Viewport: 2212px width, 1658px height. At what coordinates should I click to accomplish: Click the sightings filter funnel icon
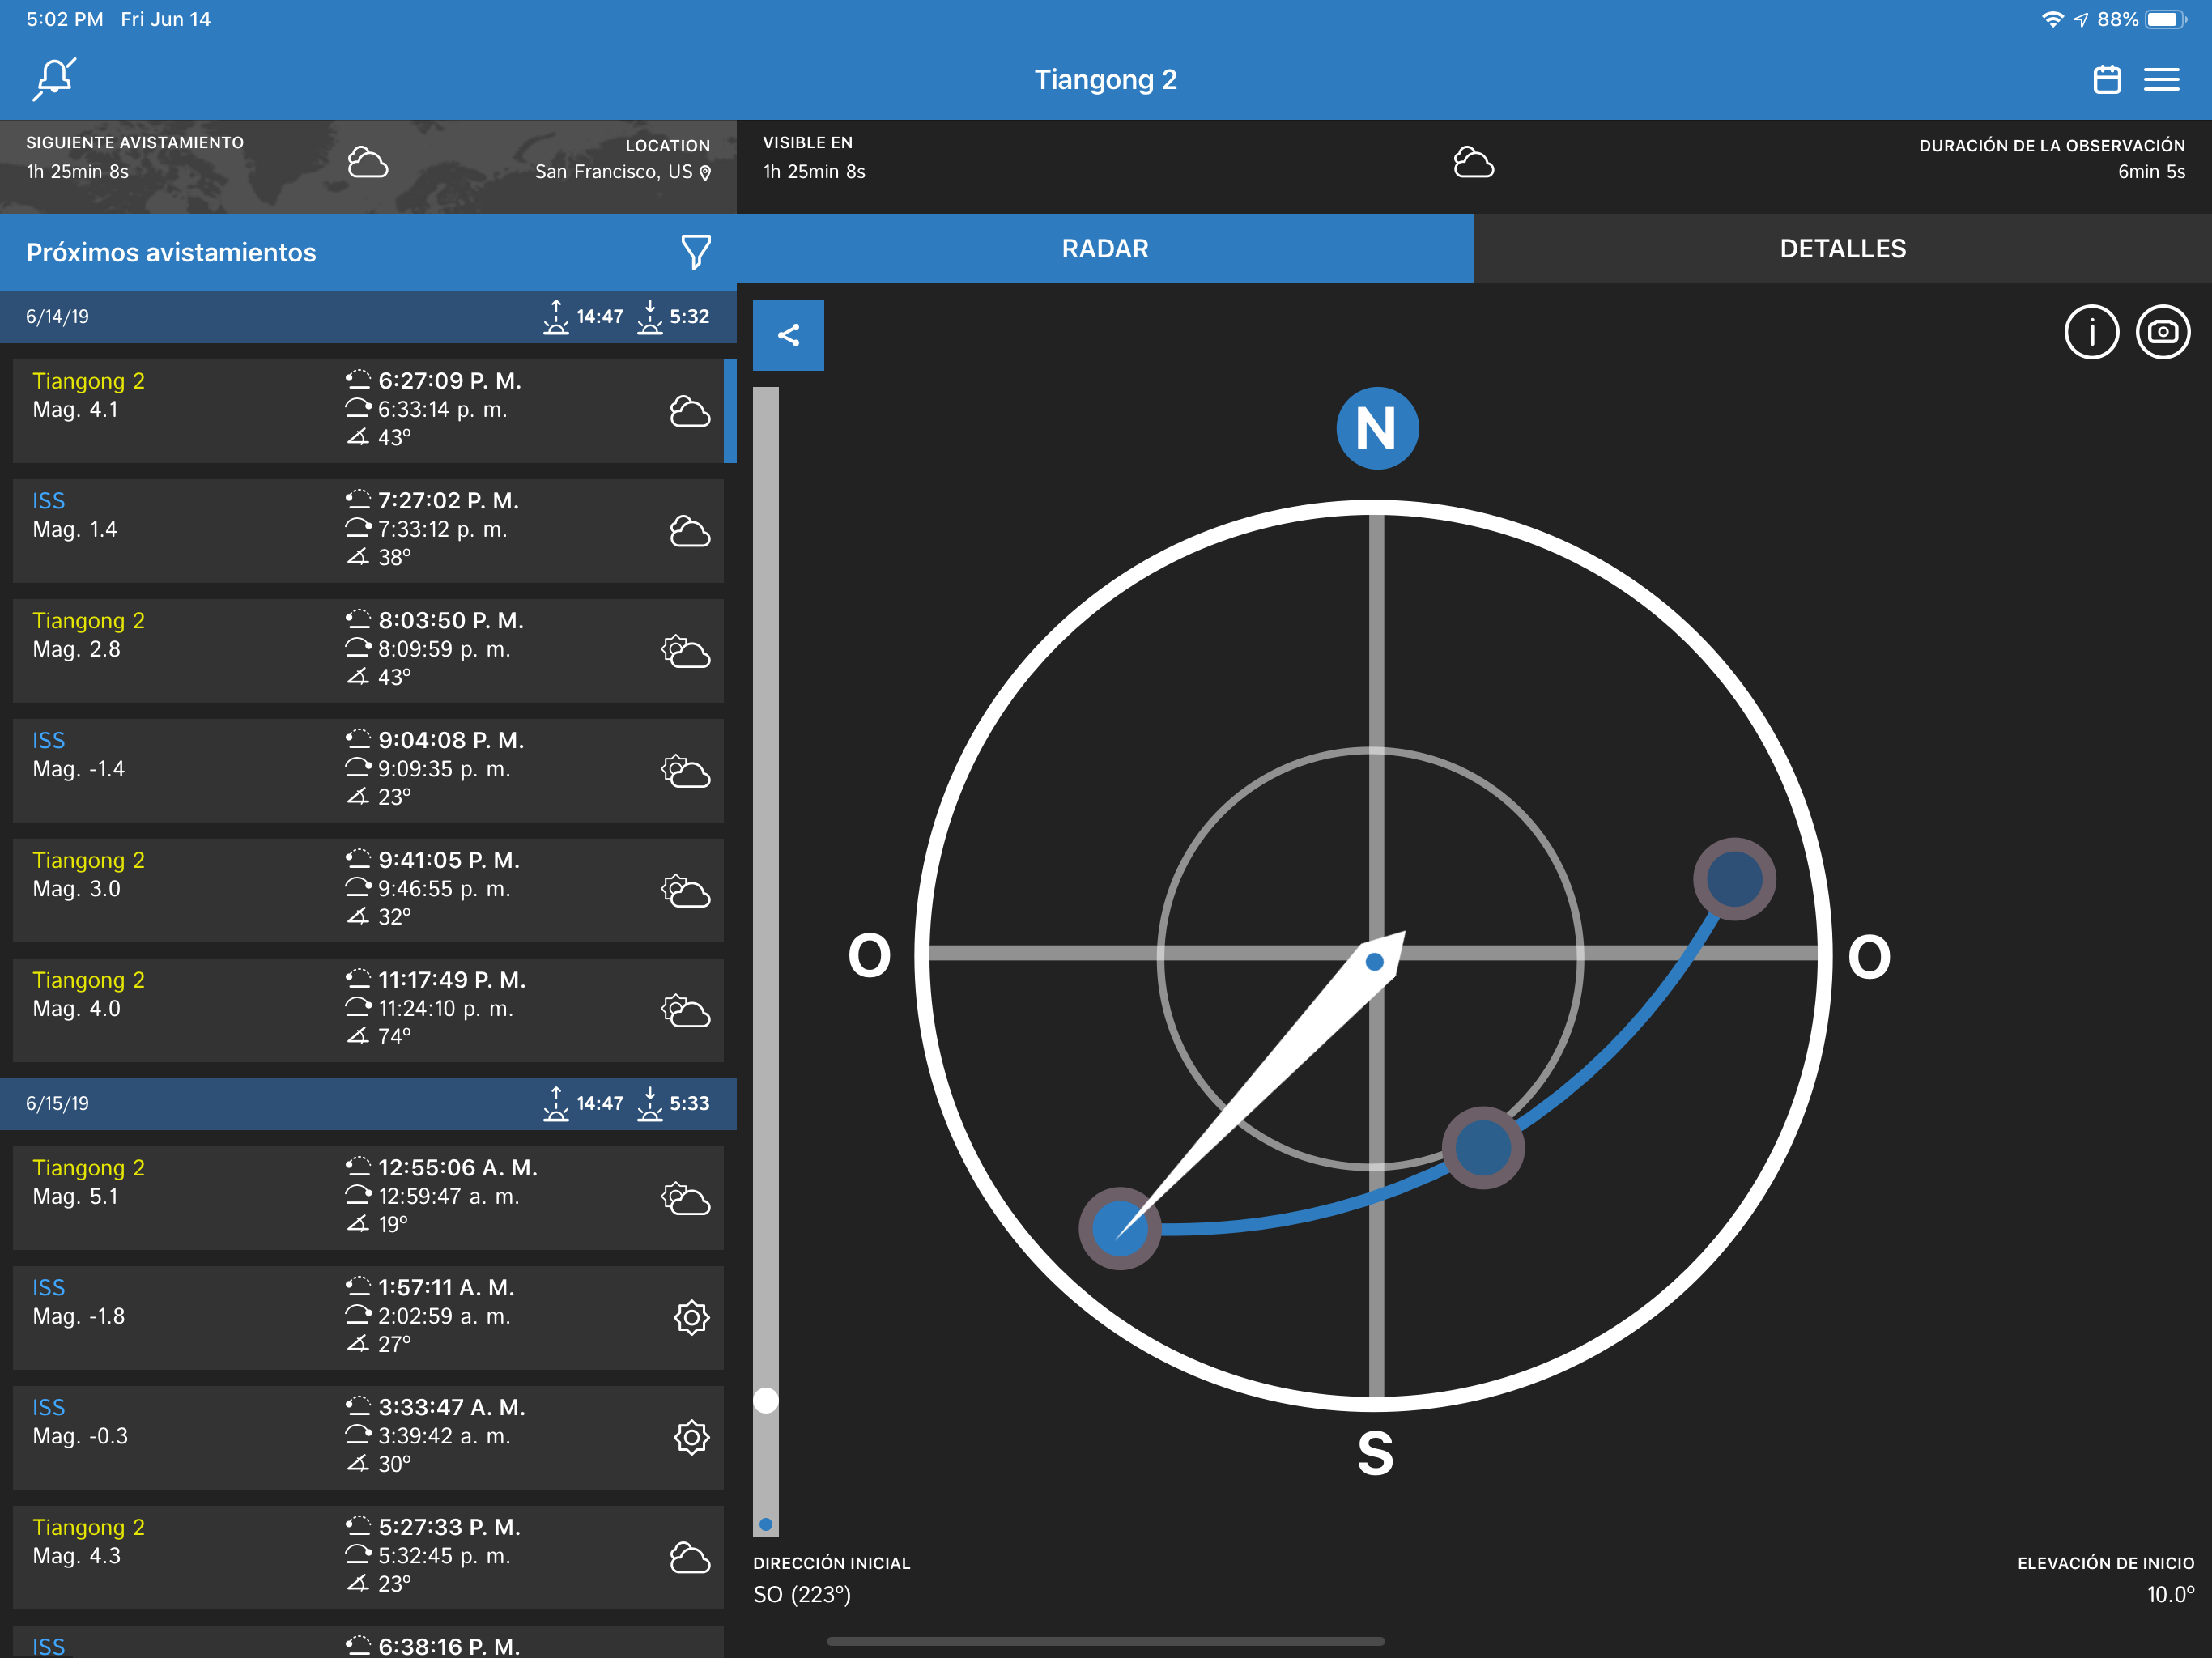tap(695, 252)
